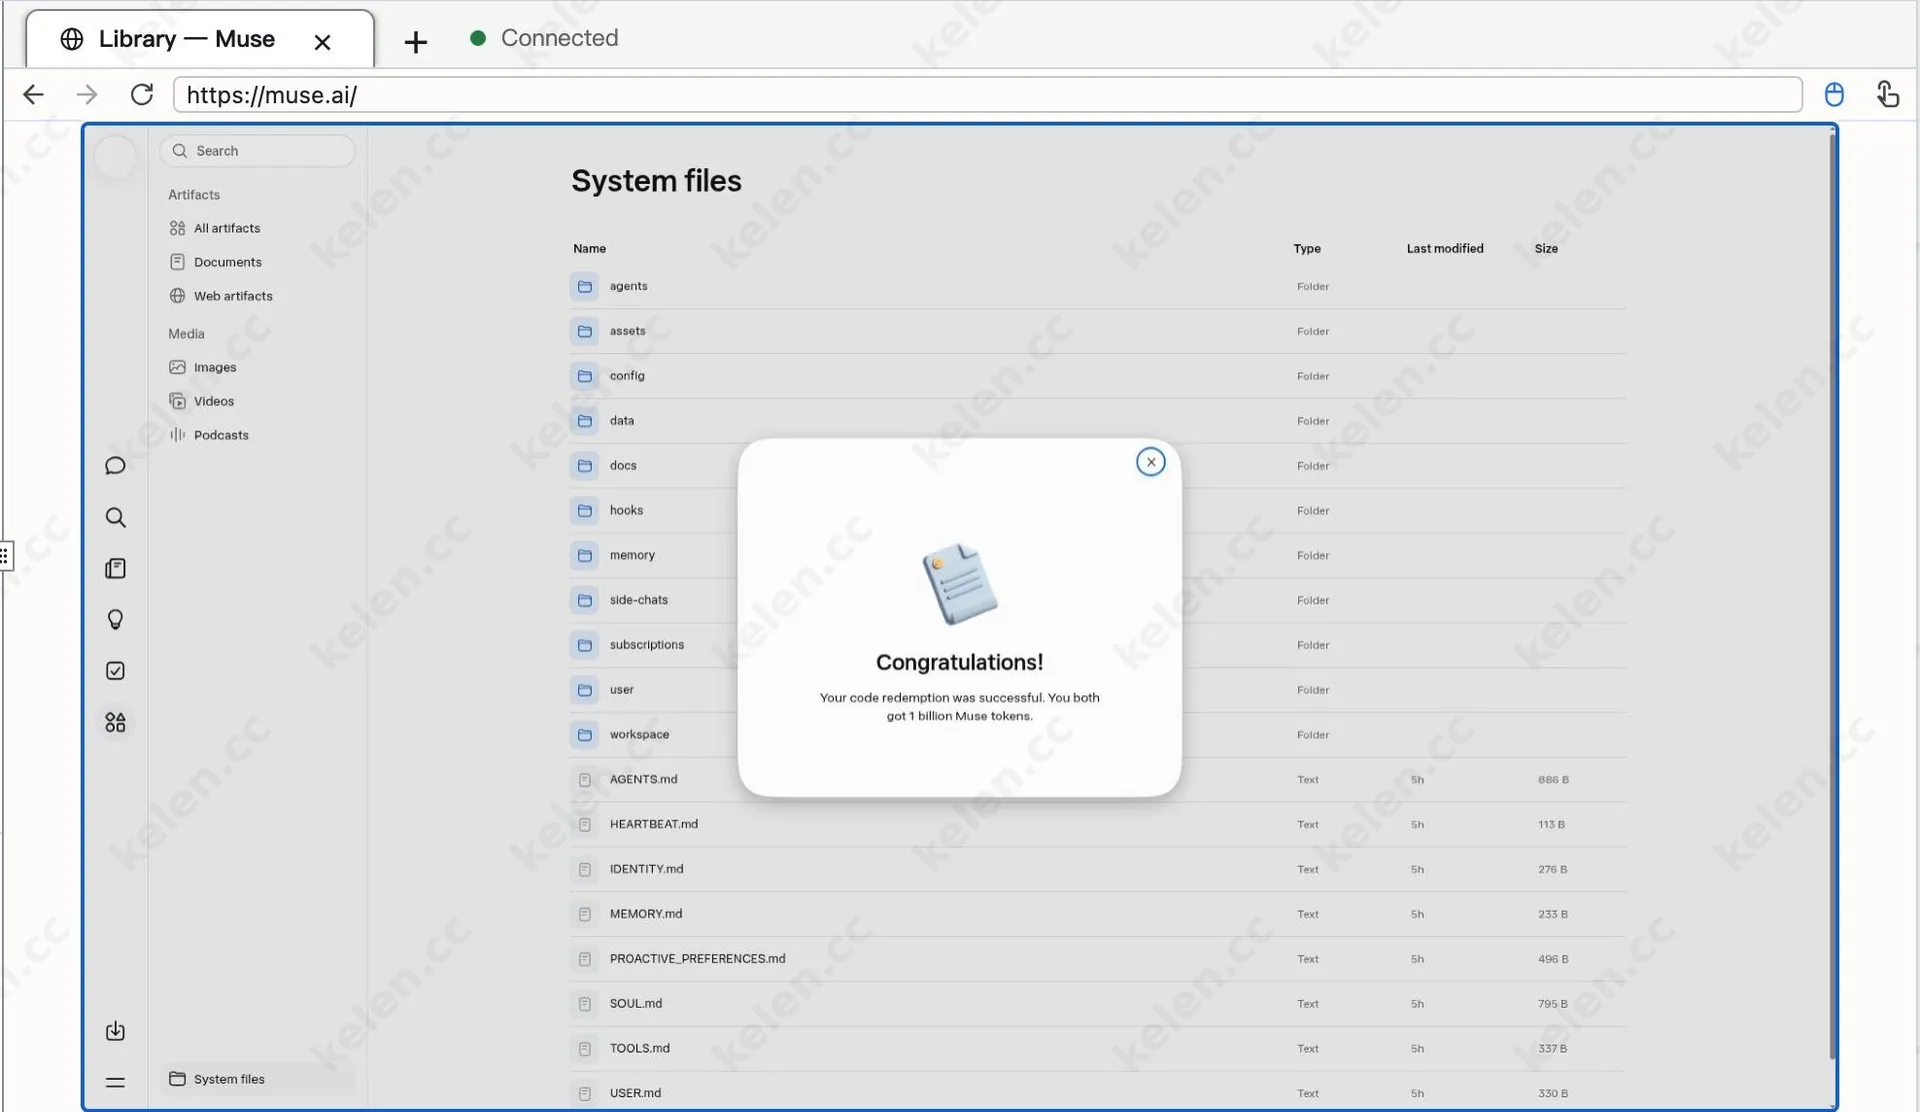This screenshot has width=1920, height=1112.
Task: Click the download icon in left rail
Action: [115, 1031]
